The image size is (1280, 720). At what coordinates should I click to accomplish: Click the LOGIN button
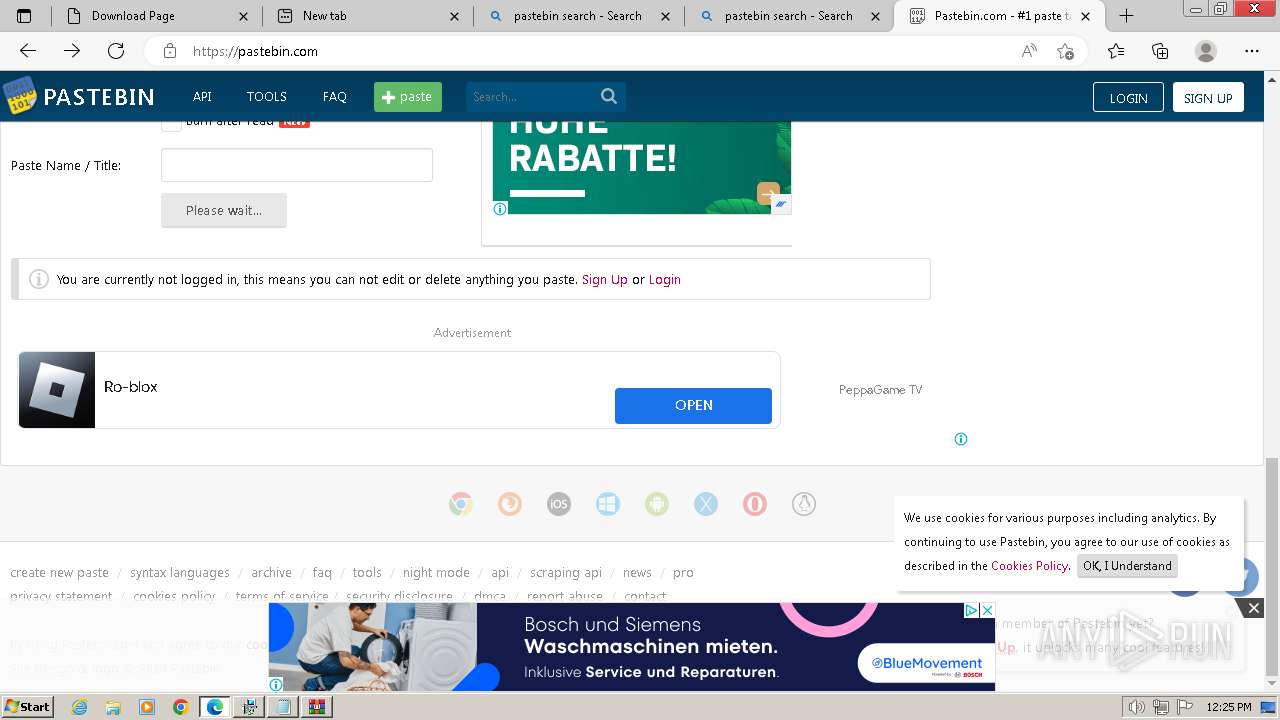(x=1128, y=97)
